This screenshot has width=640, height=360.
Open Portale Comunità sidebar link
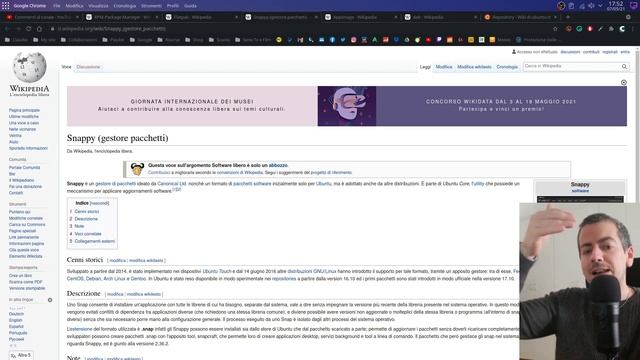(24, 168)
